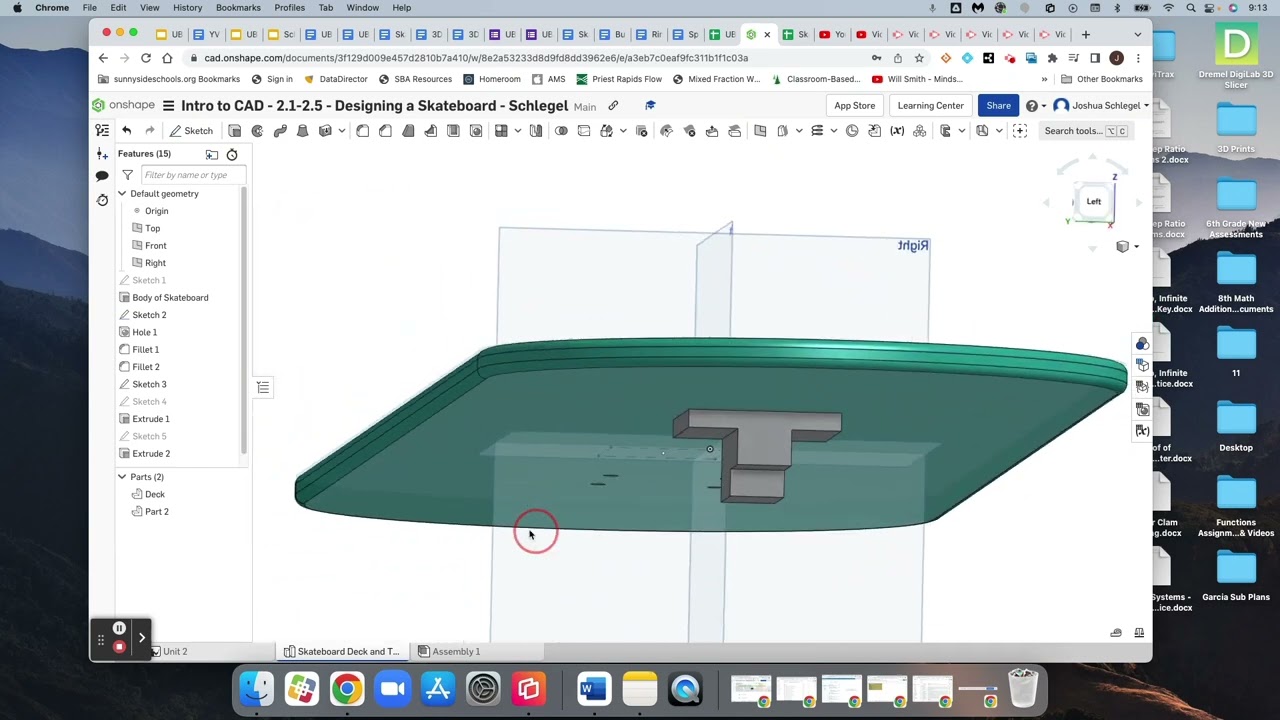Select the Sweep tool

[280, 131]
